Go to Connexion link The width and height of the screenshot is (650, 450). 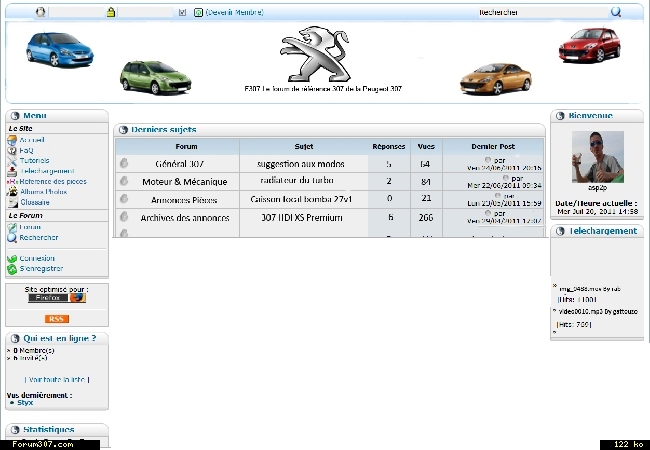[37, 258]
